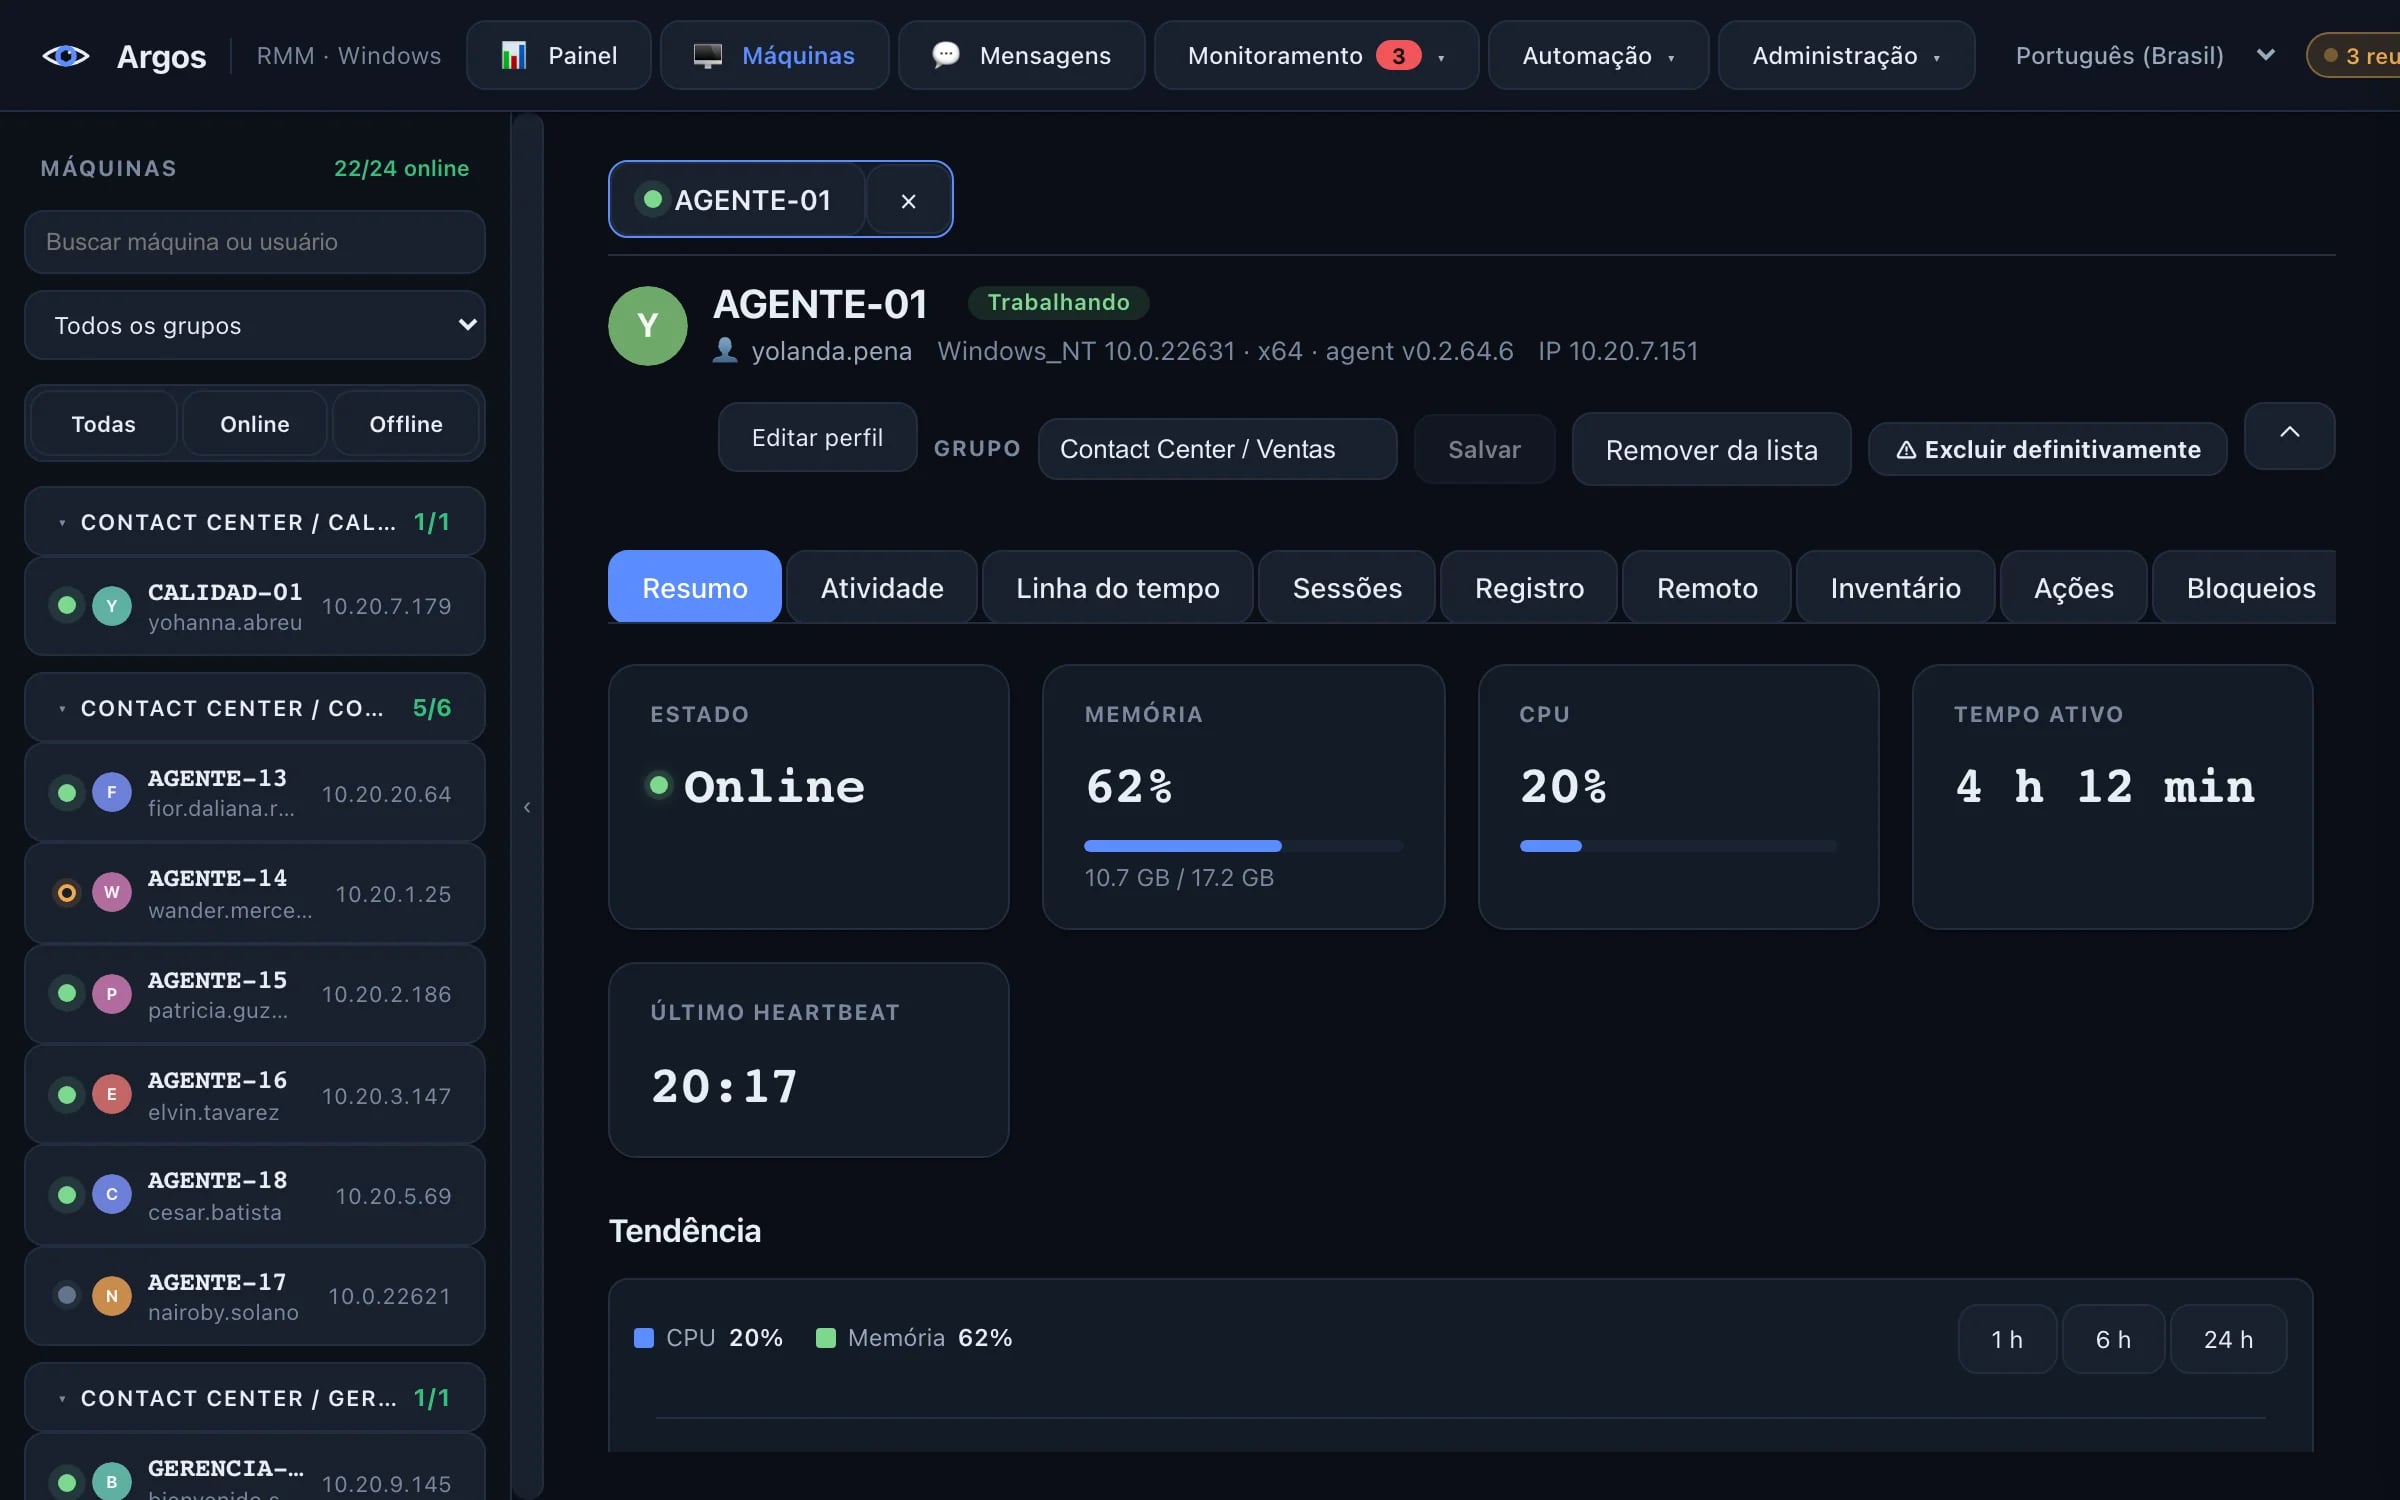
Task: Click the W avatar for AGENTE-14
Action: click(112, 893)
